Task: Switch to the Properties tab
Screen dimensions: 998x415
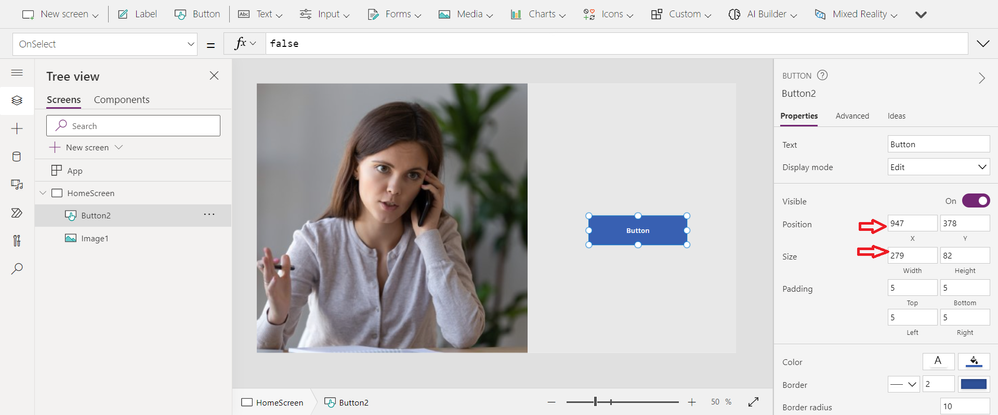Action: 799,116
